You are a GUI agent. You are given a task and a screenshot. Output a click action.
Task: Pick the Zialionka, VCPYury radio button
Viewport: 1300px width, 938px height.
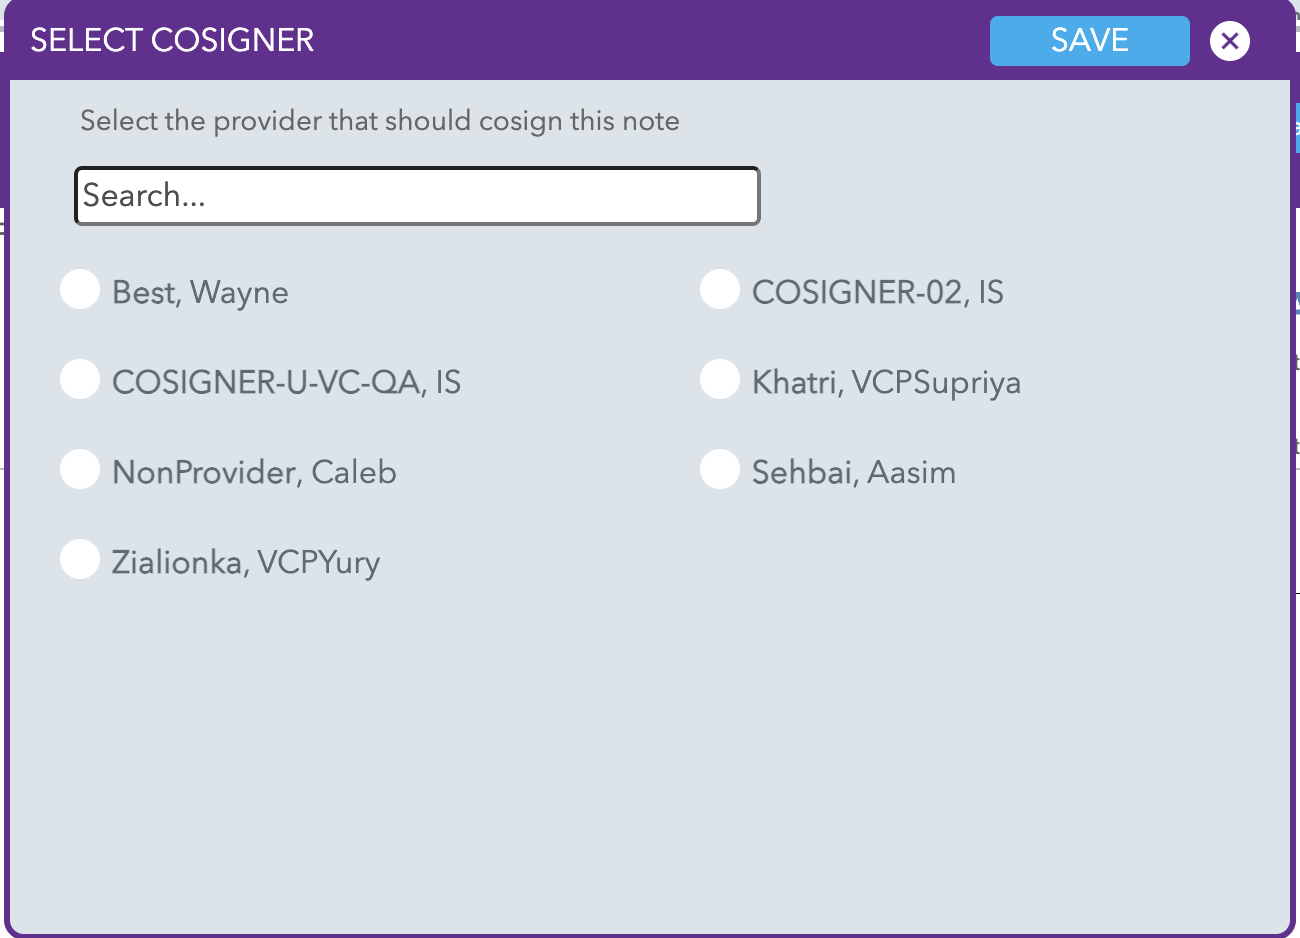(80, 560)
